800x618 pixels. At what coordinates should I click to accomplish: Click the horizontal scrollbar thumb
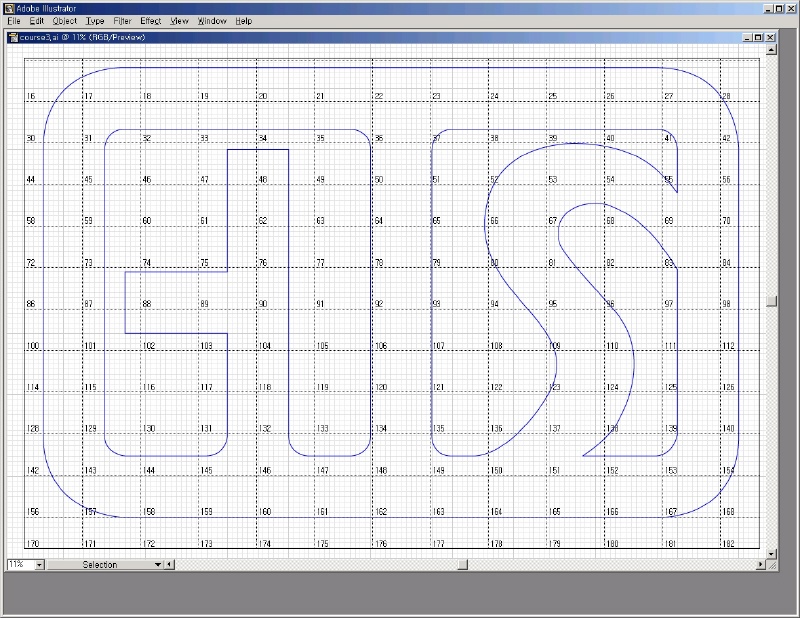coord(463,564)
